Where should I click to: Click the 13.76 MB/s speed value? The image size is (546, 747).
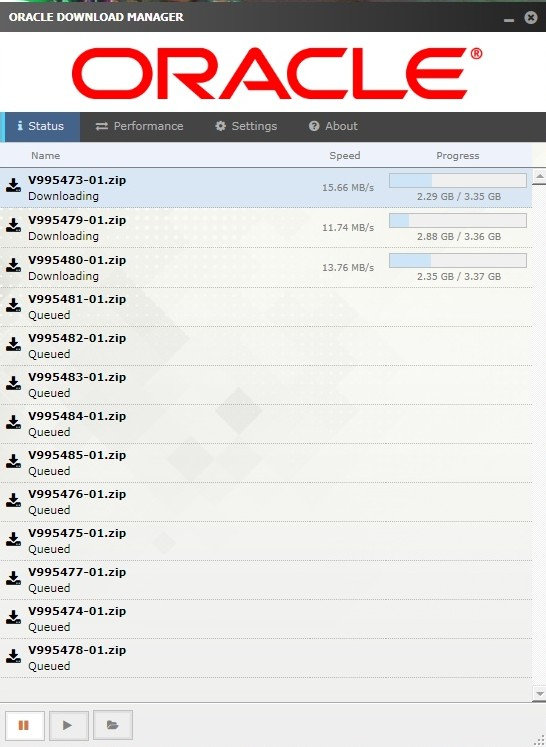(x=348, y=268)
